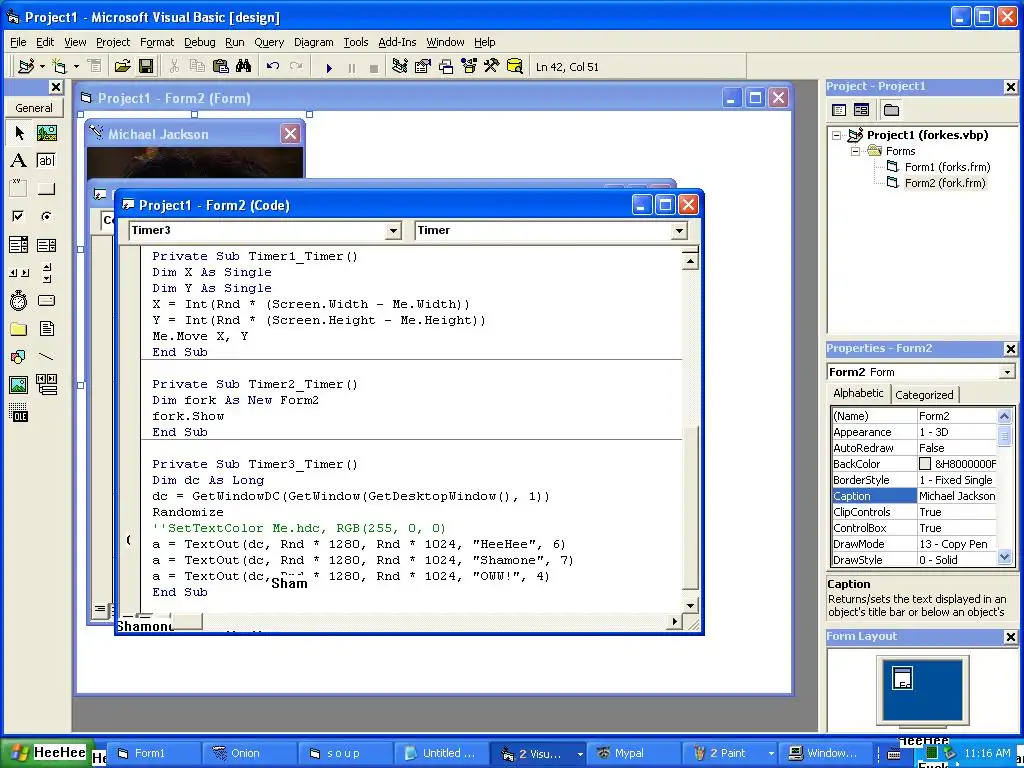Open the Form2 Form properties object dropdown
The width and height of the screenshot is (1024, 768).
(1006, 372)
